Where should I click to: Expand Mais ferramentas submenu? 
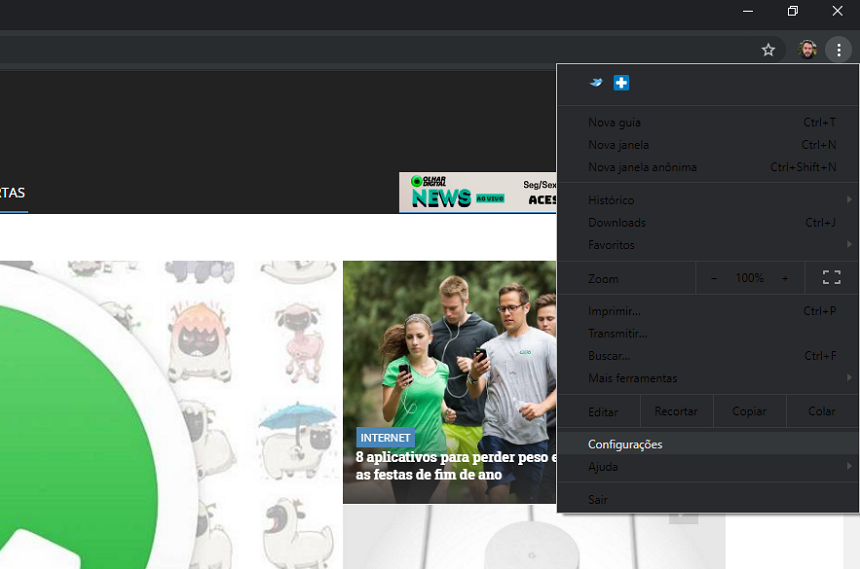tap(708, 378)
